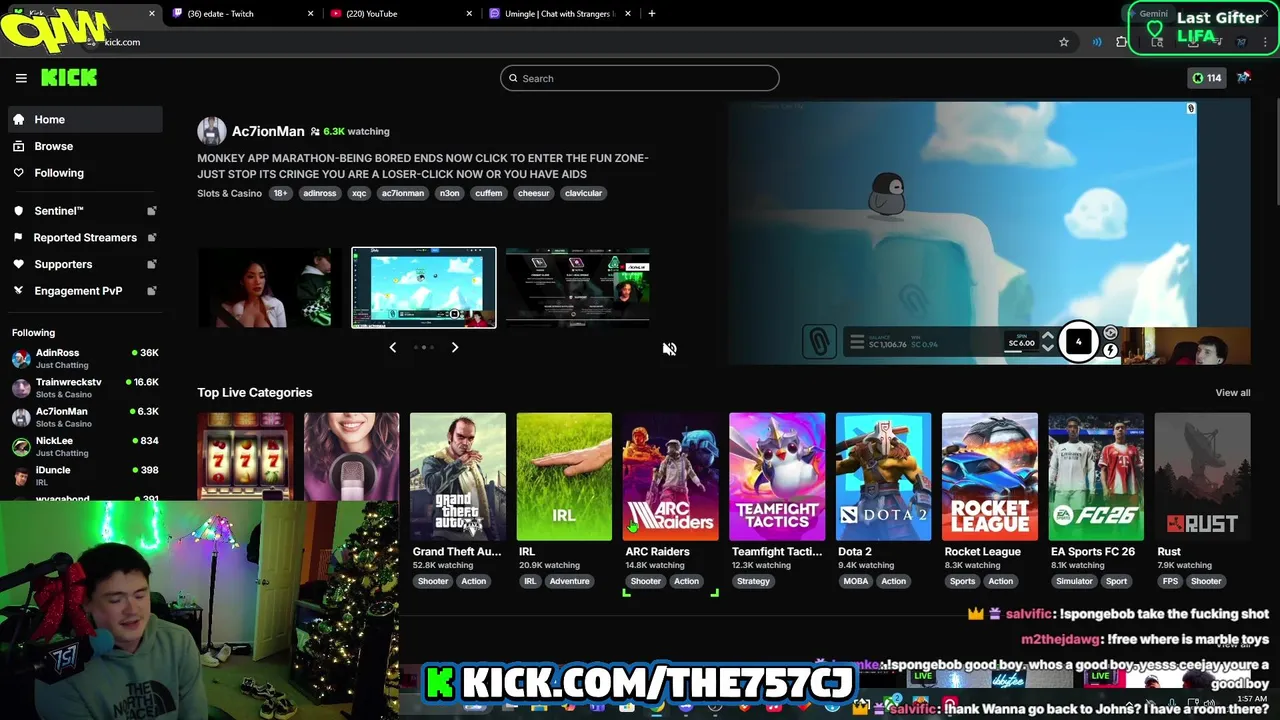Viewport: 1280px width, 720px height.
Task: Click the external-link icon beside Supporters
Action: point(152,264)
